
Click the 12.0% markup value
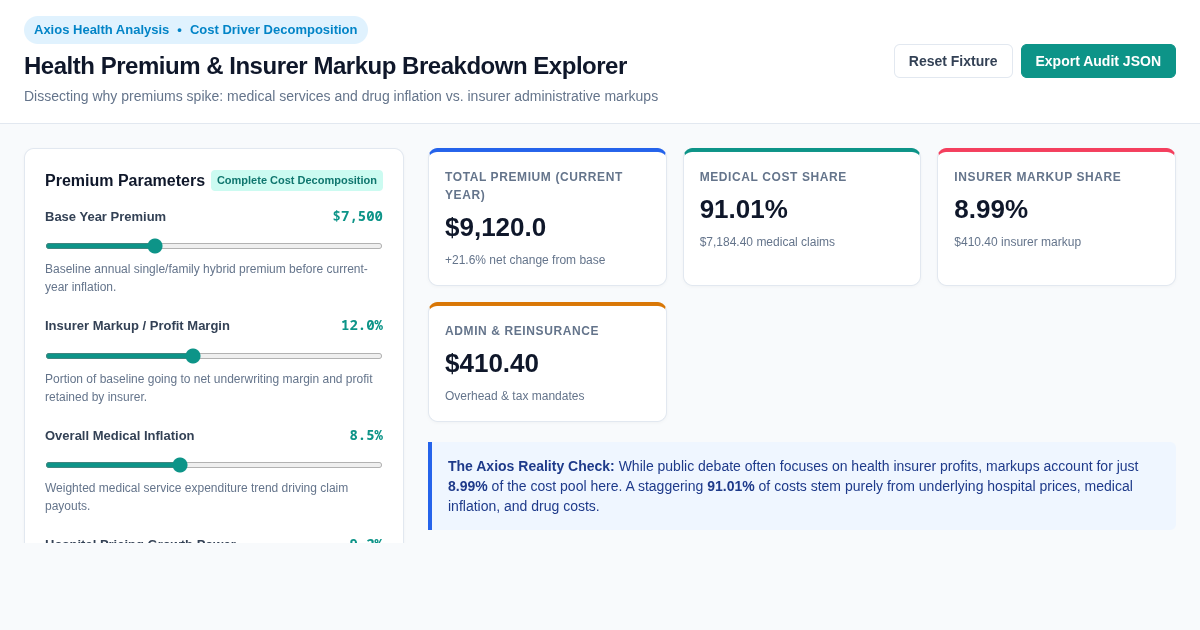362,325
